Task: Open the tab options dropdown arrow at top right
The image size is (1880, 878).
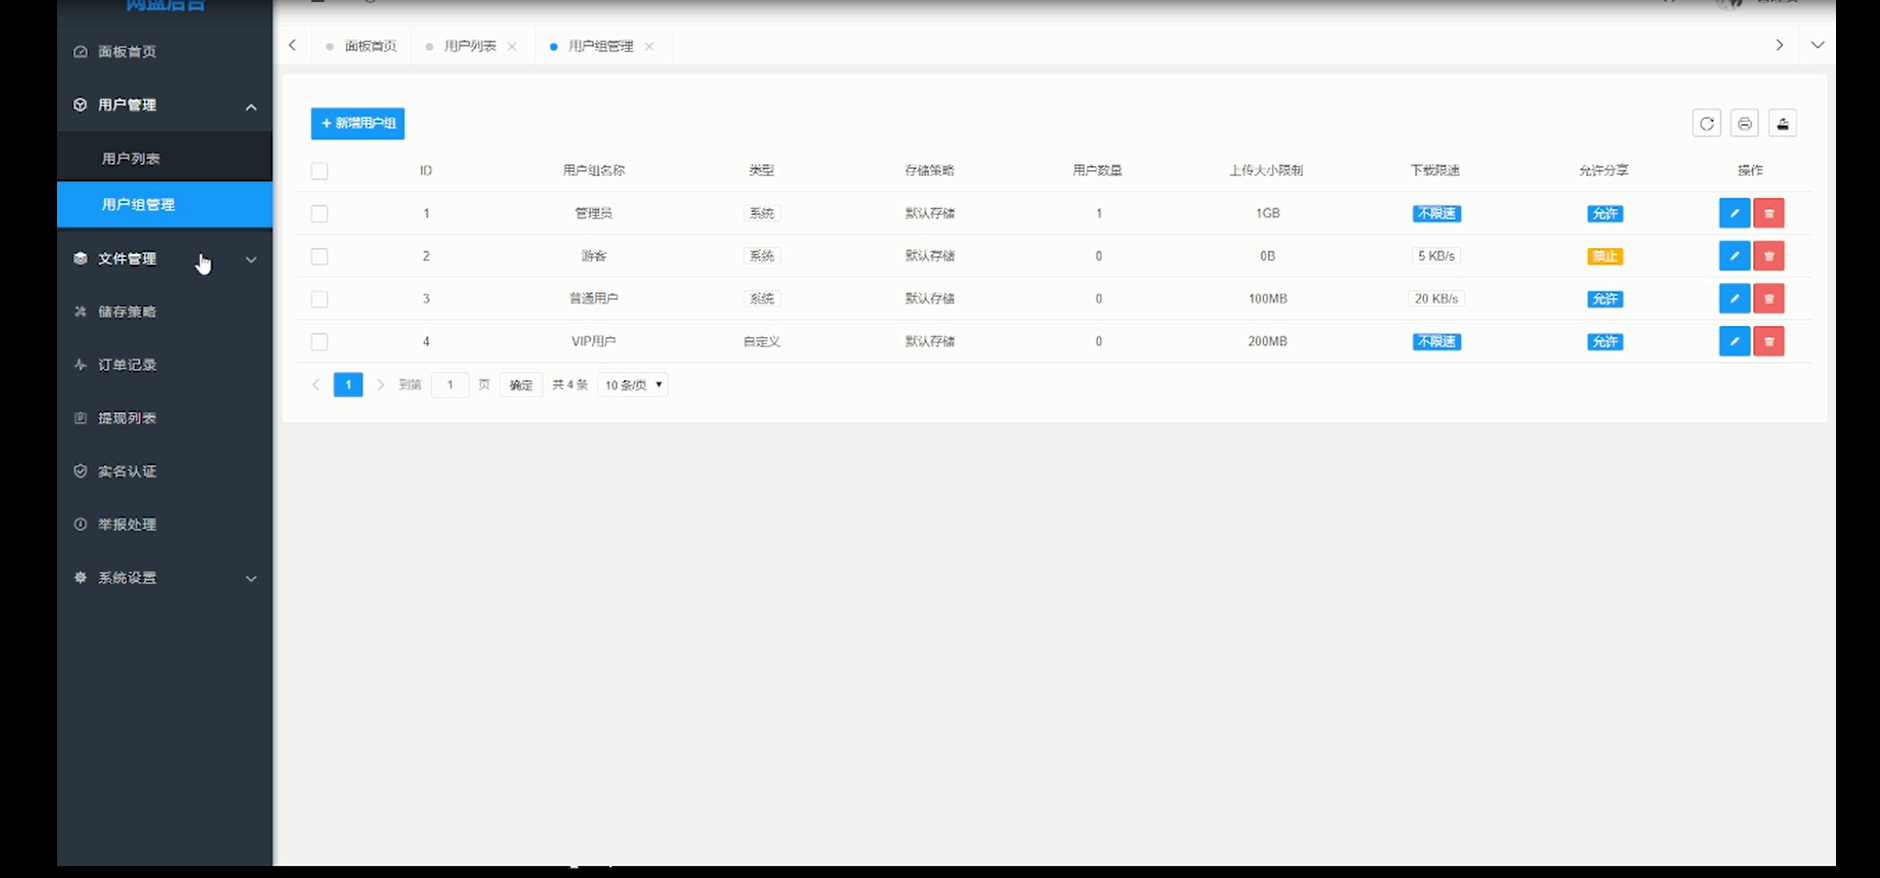Action: (1817, 45)
